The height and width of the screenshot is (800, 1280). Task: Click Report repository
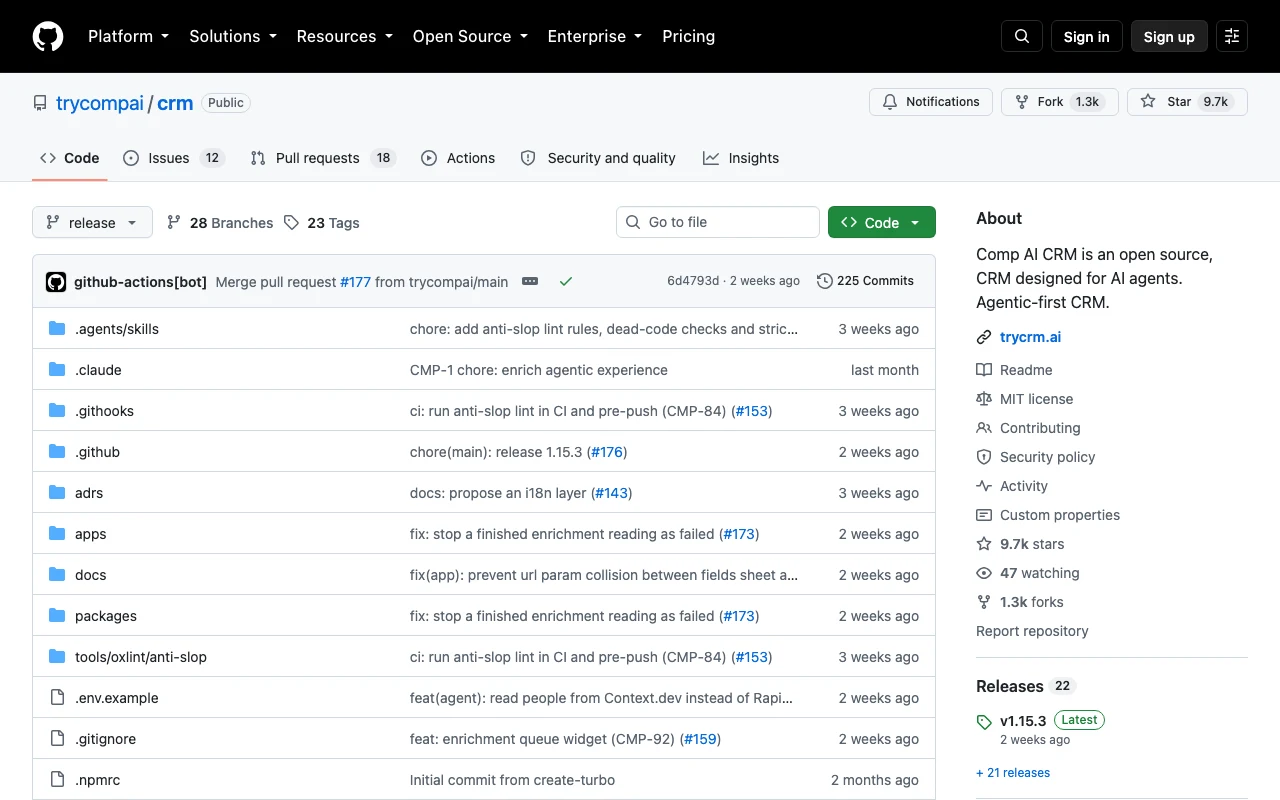[1032, 631]
